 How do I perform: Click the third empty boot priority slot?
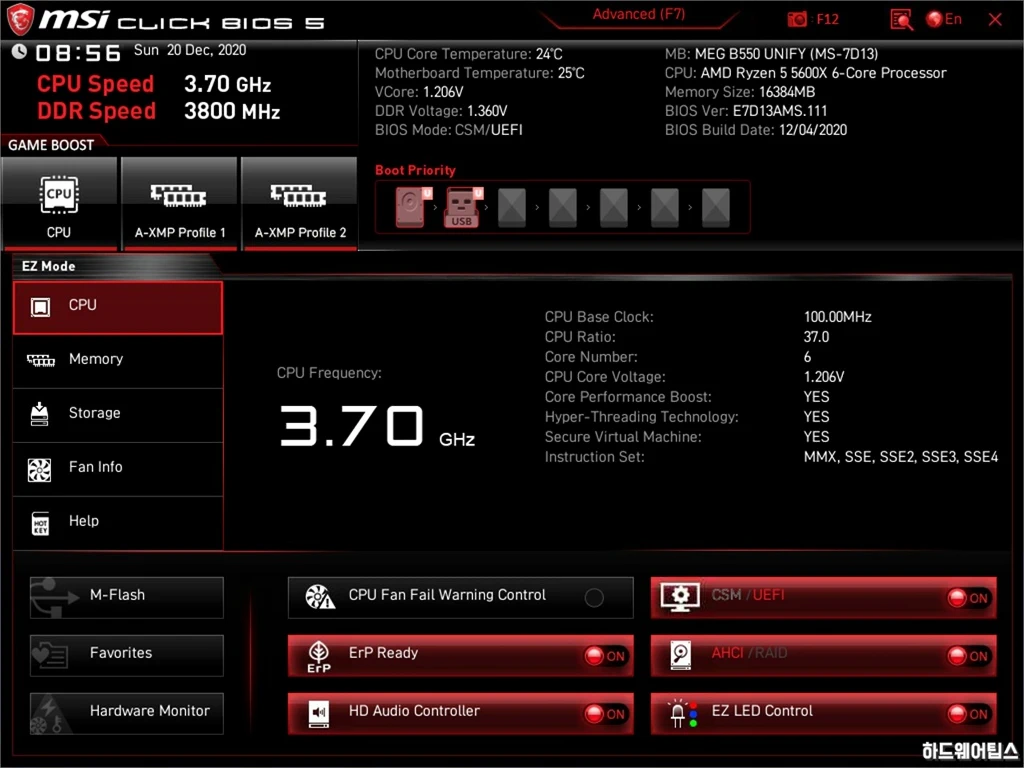tap(614, 207)
